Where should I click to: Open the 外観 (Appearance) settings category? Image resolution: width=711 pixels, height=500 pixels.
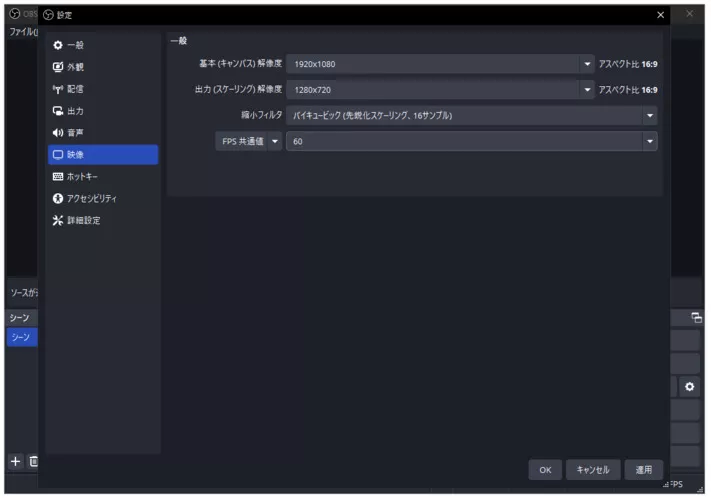click(x=103, y=67)
